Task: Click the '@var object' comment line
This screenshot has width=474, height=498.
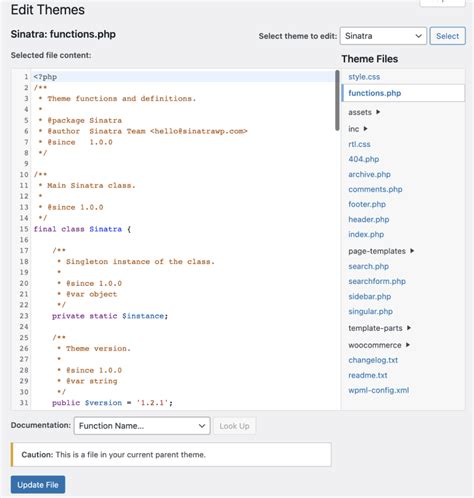Action: (87, 294)
